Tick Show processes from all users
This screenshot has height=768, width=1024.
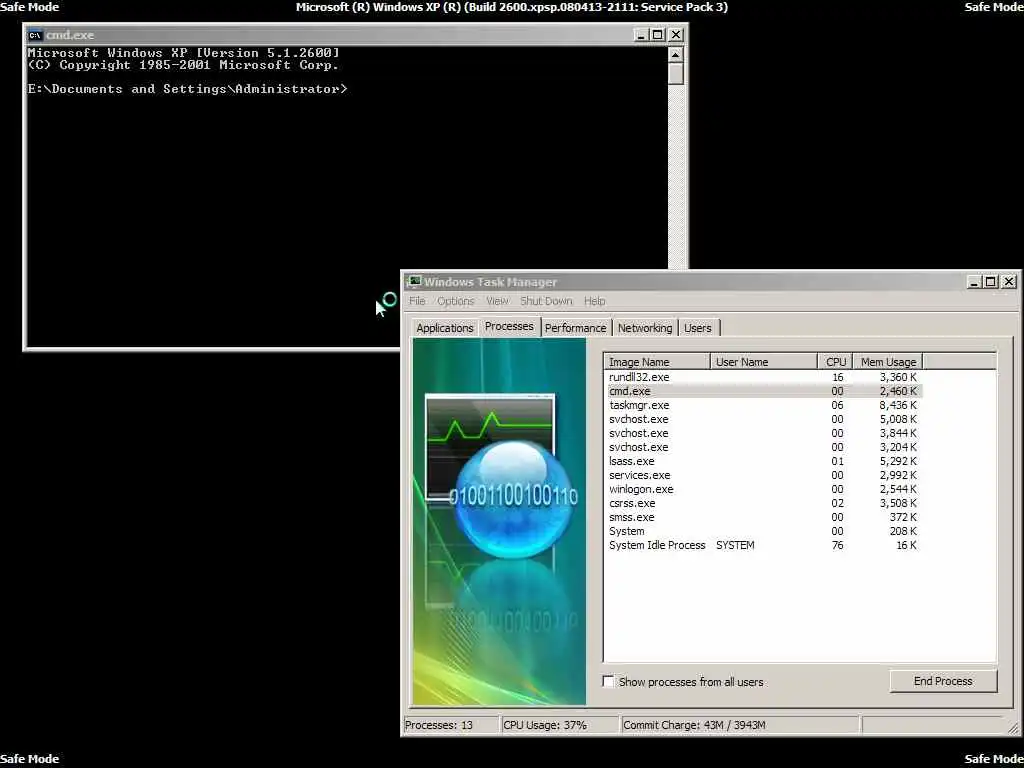pyautogui.click(x=609, y=681)
